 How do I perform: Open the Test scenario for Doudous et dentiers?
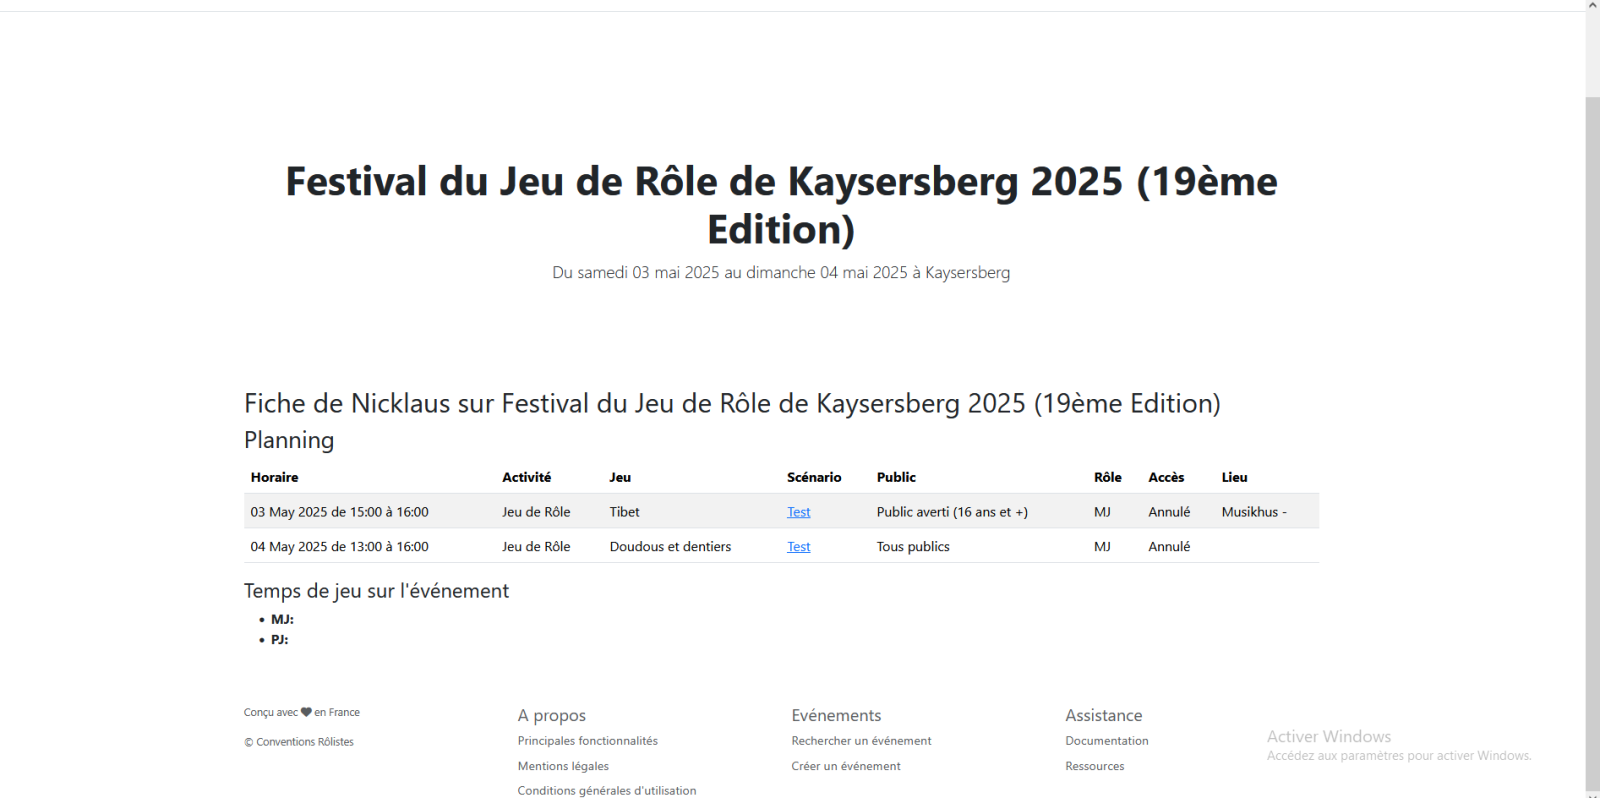point(798,547)
